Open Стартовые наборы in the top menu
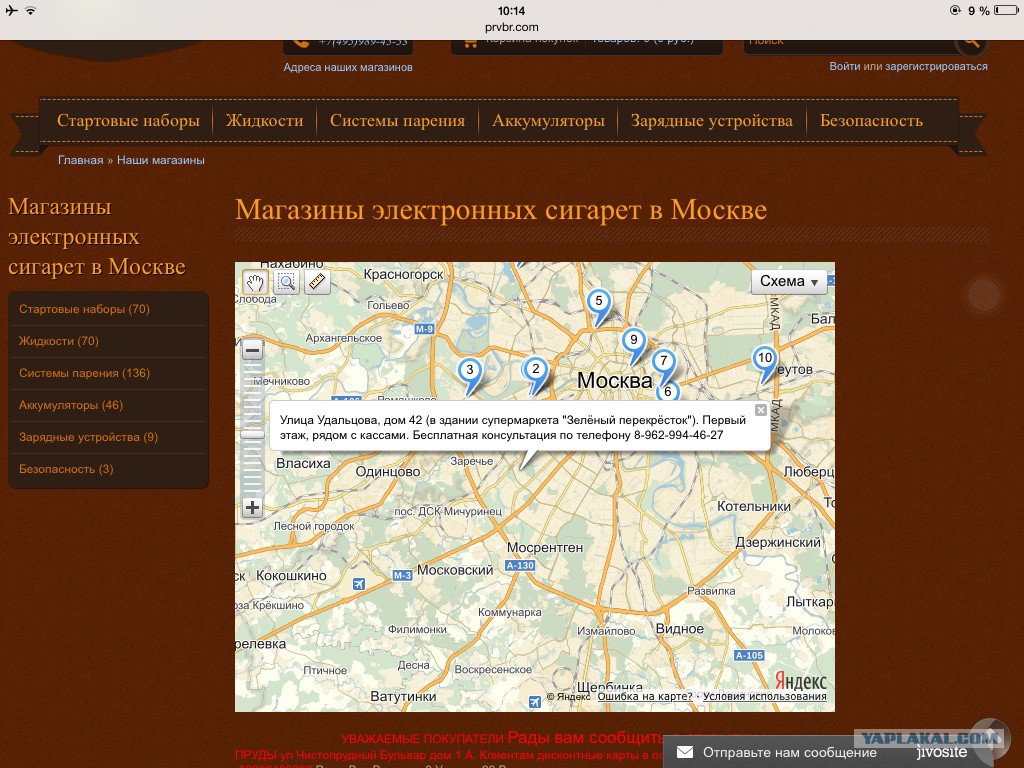Image resolution: width=1024 pixels, height=768 pixels. [128, 120]
